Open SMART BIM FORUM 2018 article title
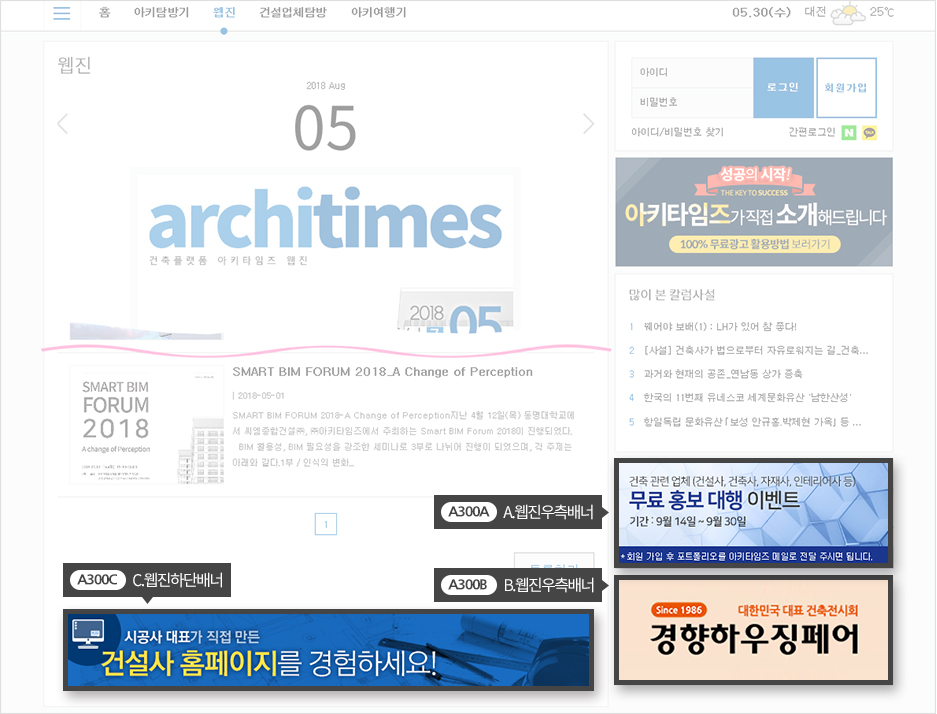The width and height of the screenshot is (937, 714). click(x=382, y=372)
